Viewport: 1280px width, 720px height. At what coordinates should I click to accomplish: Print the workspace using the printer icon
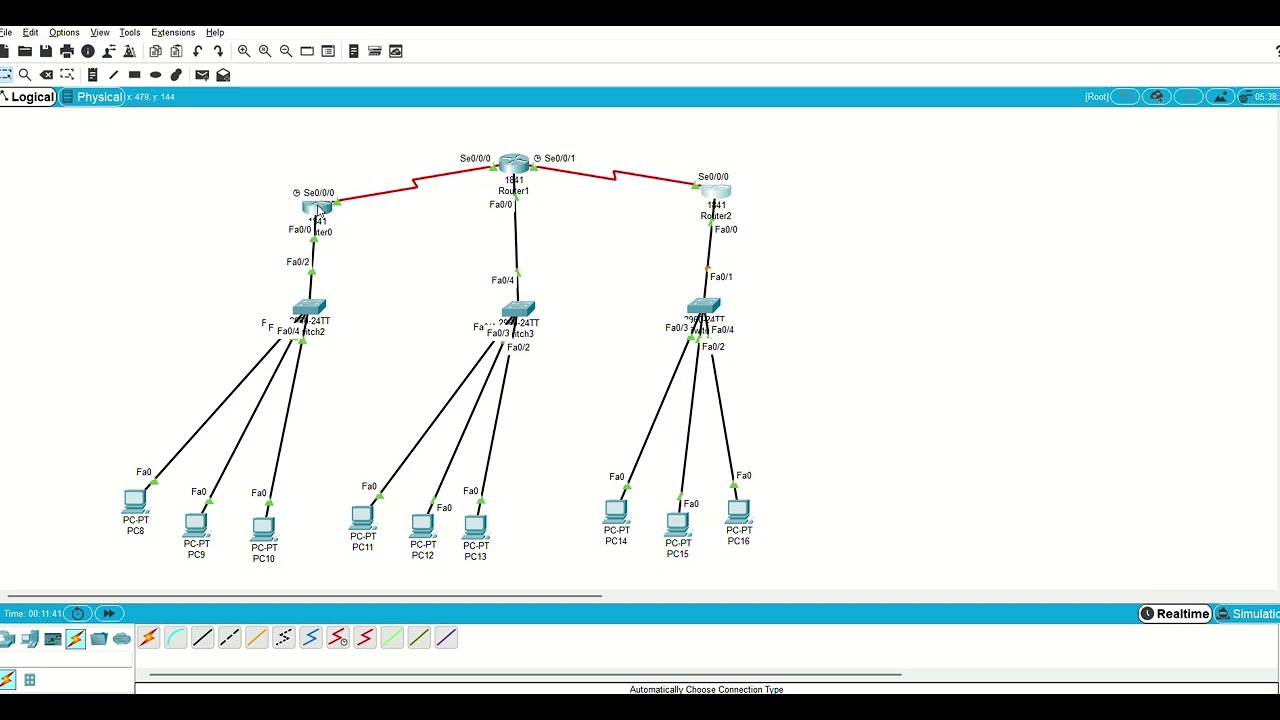67,51
